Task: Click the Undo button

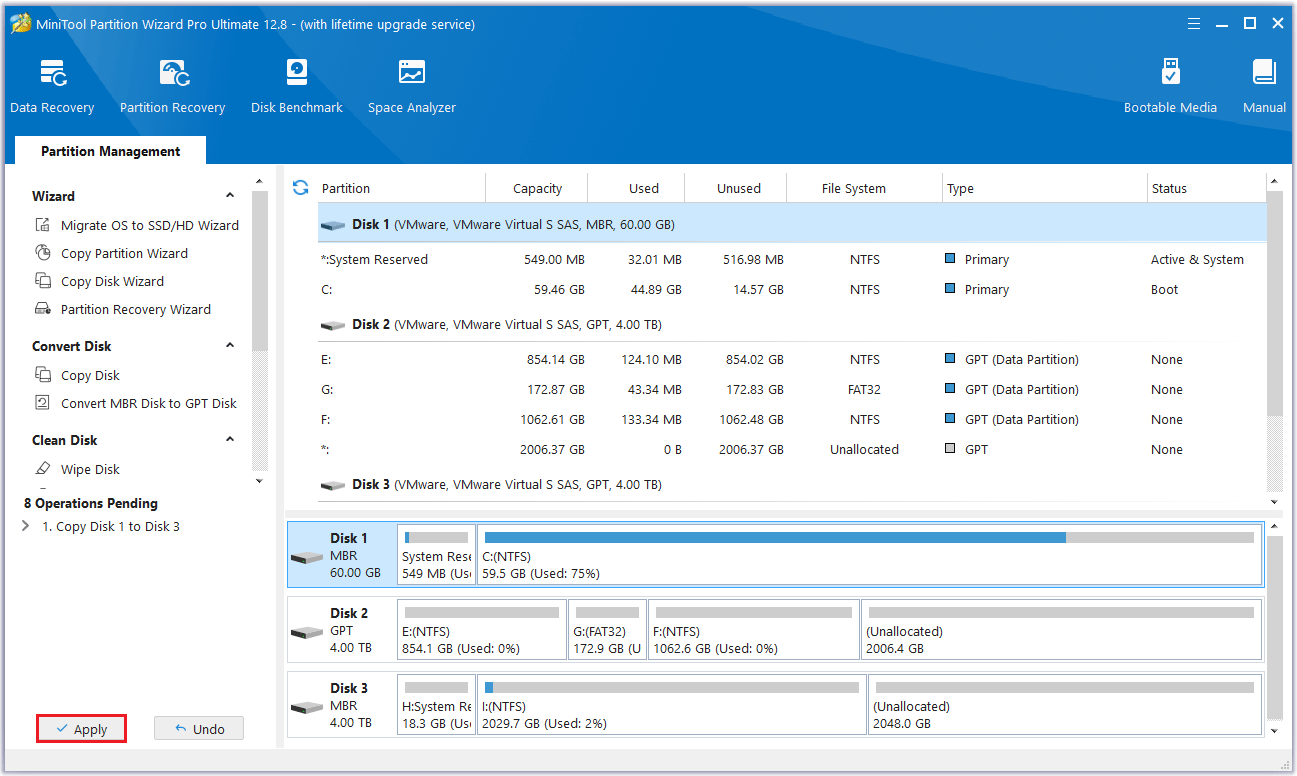Action: [x=199, y=729]
